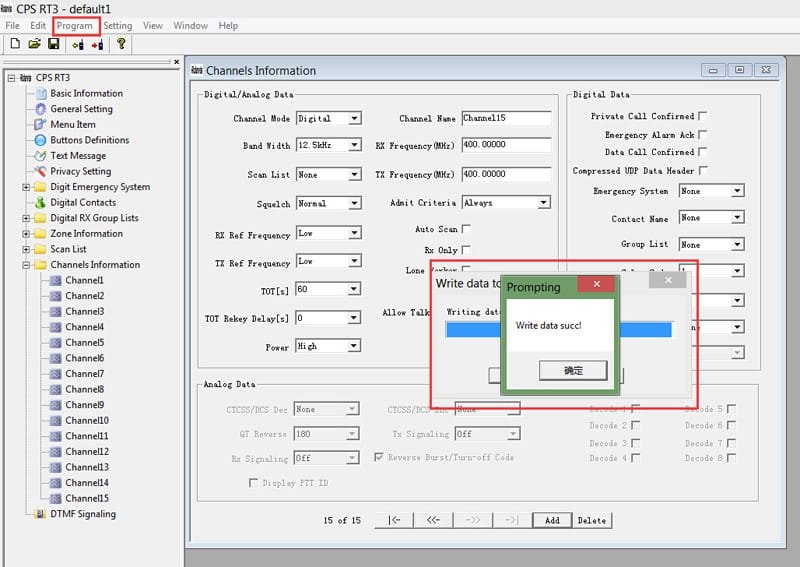Toggle Private Call Confirmed checkbox
800x567 pixels.
point(703,116)
